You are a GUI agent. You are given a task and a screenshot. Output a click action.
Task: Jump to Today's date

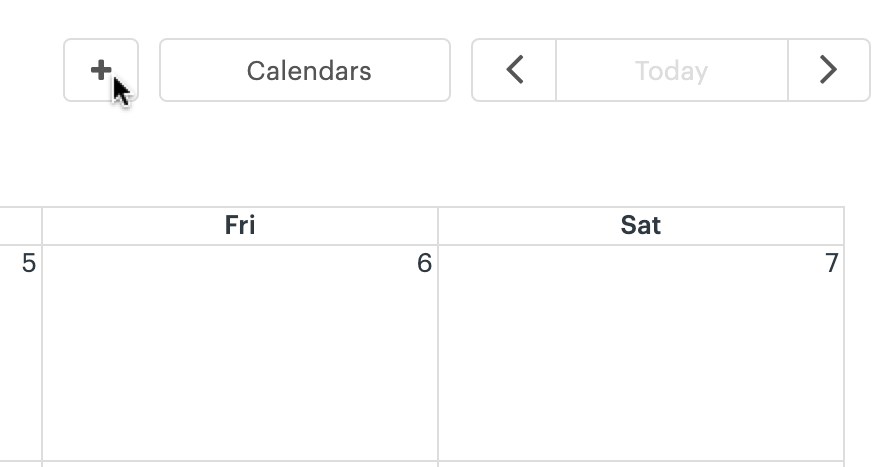(671, 70)
